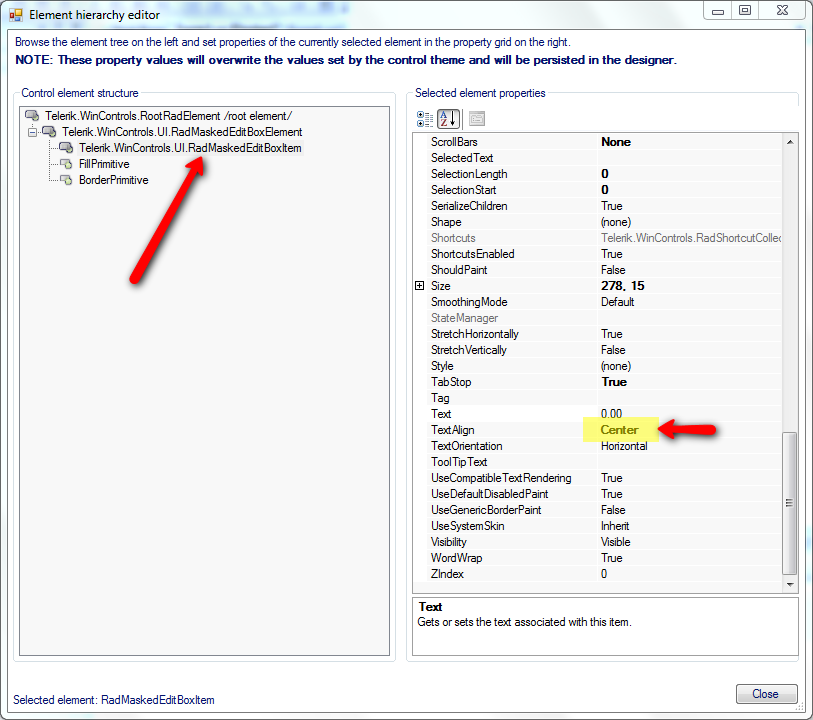The image size is (813, 720).
Task: Maximize the Element hierarchy editor window
Action: 745,11
